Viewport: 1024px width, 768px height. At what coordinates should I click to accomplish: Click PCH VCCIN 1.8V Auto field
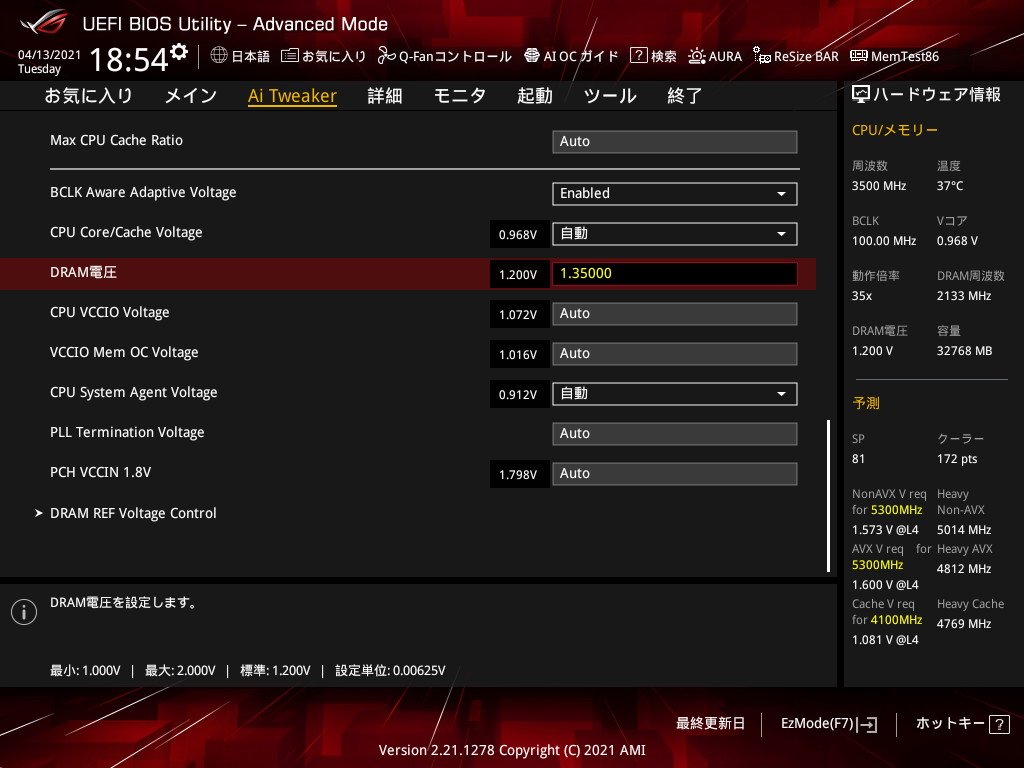[x=675, y=474]
